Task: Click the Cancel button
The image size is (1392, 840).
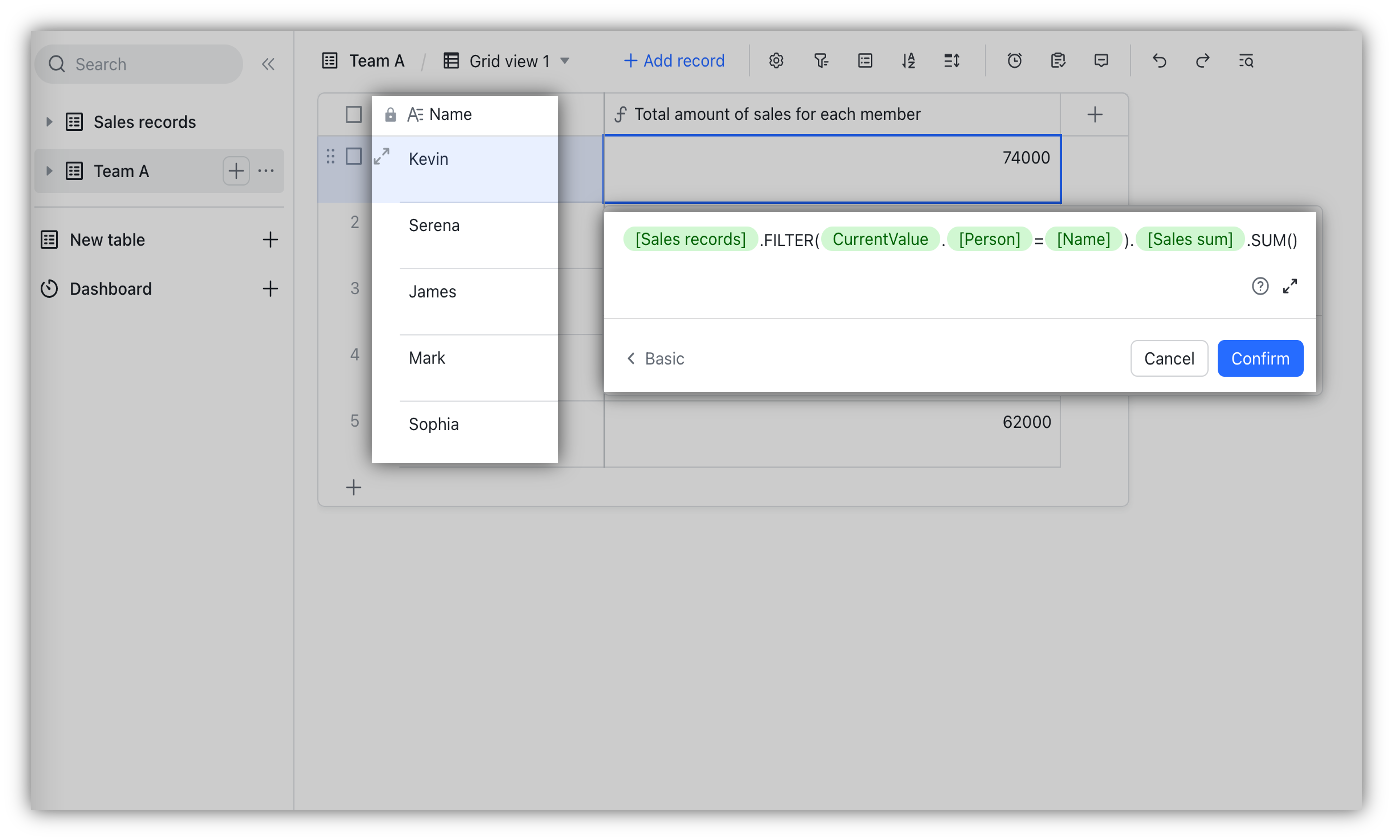Action: click(x=1169, y=359)
